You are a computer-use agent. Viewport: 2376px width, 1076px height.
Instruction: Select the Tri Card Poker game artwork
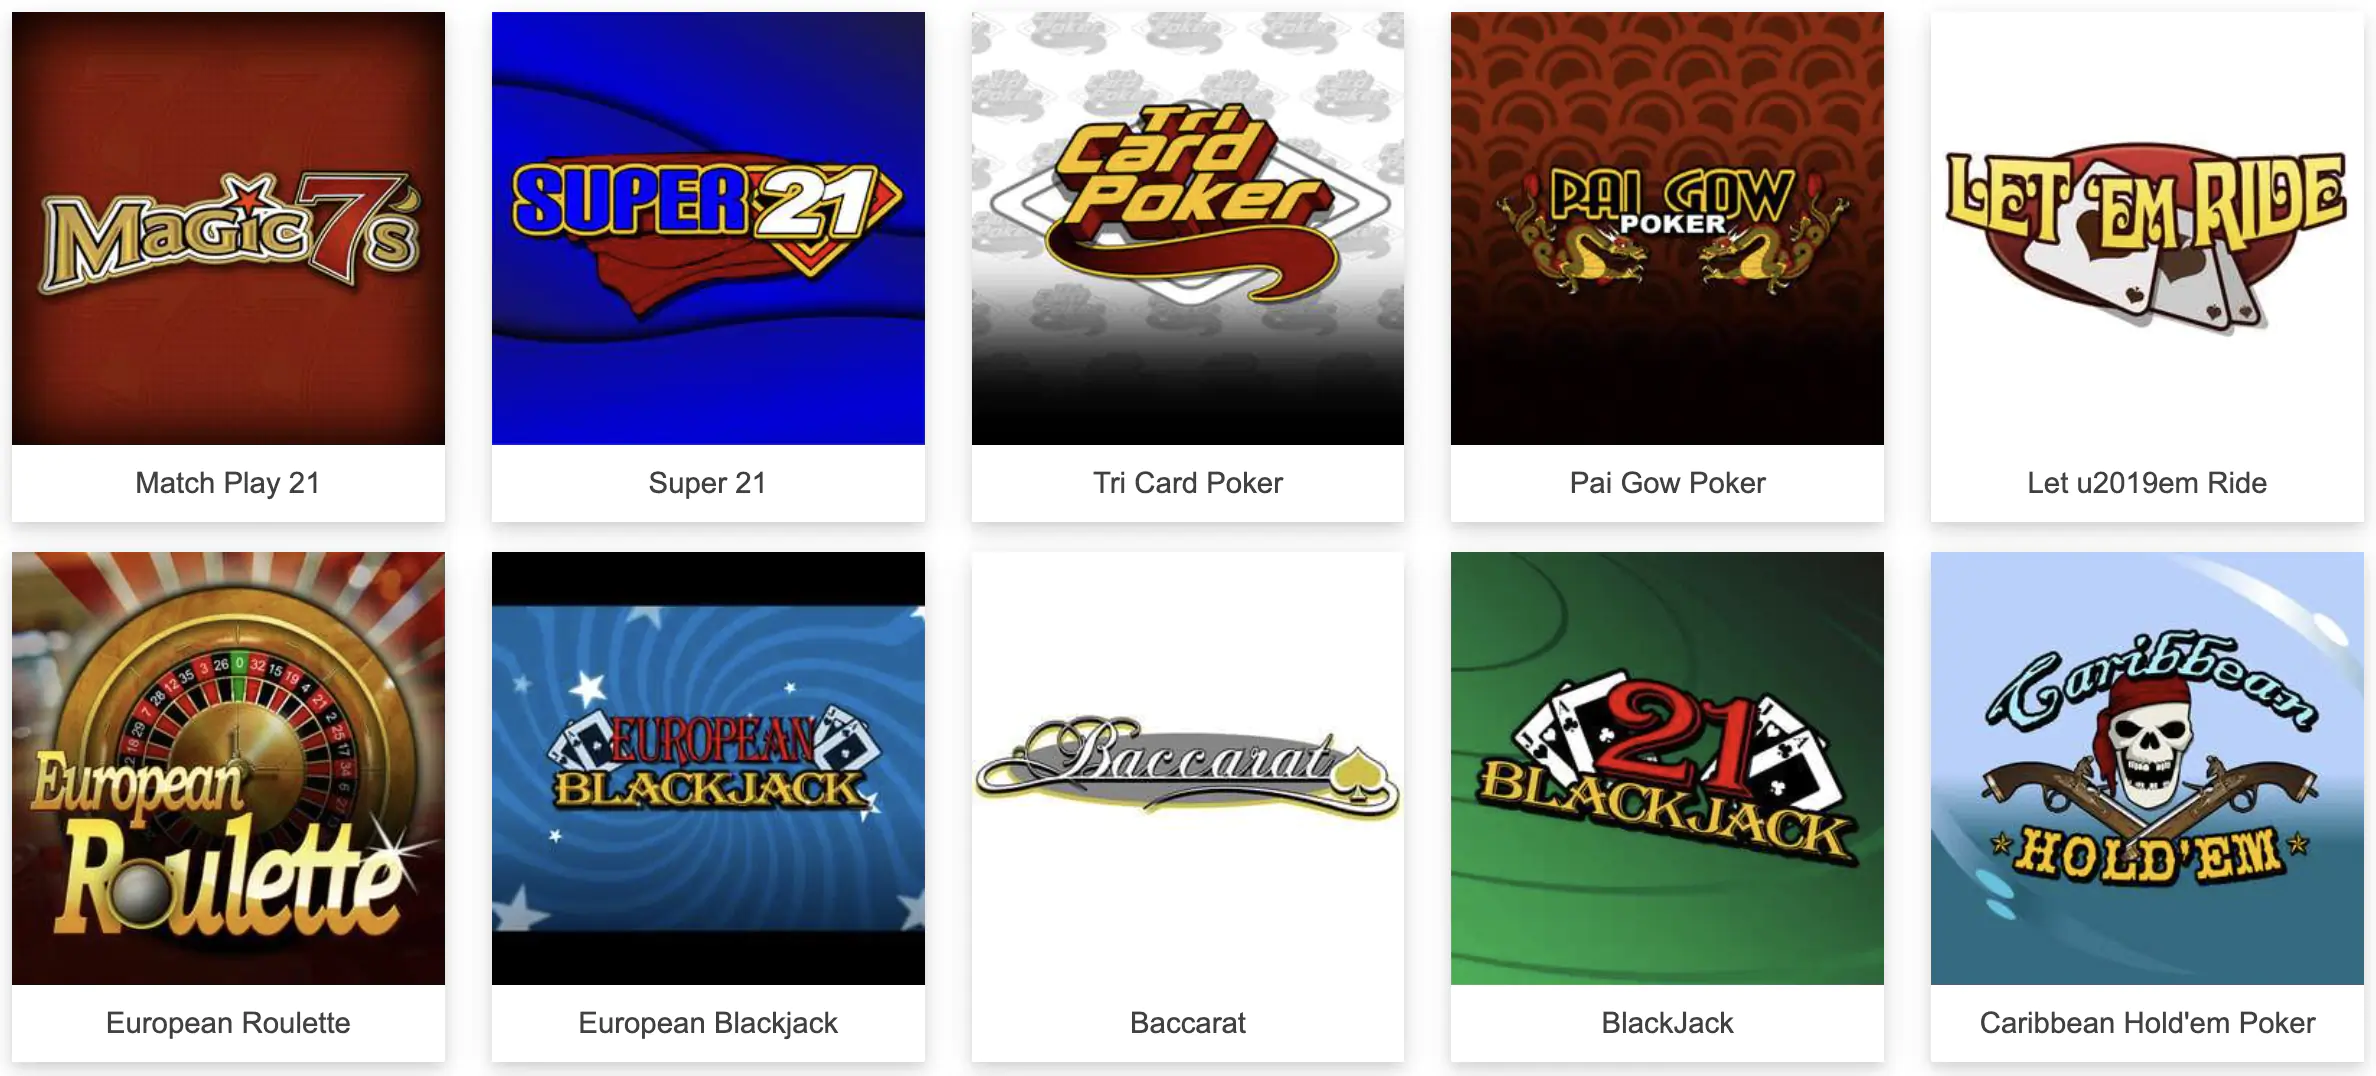coord(1188,228)
